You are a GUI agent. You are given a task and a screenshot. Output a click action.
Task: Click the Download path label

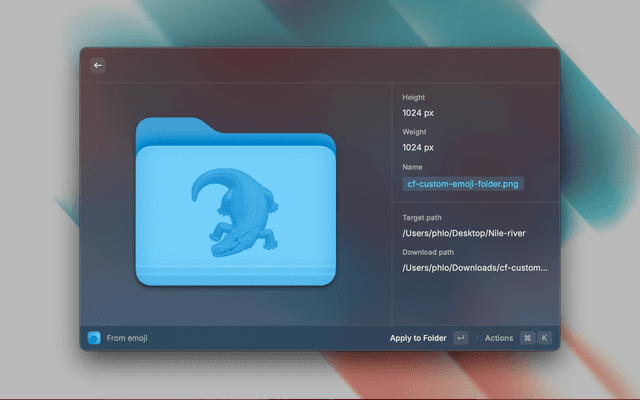click(x=428, y=253)
